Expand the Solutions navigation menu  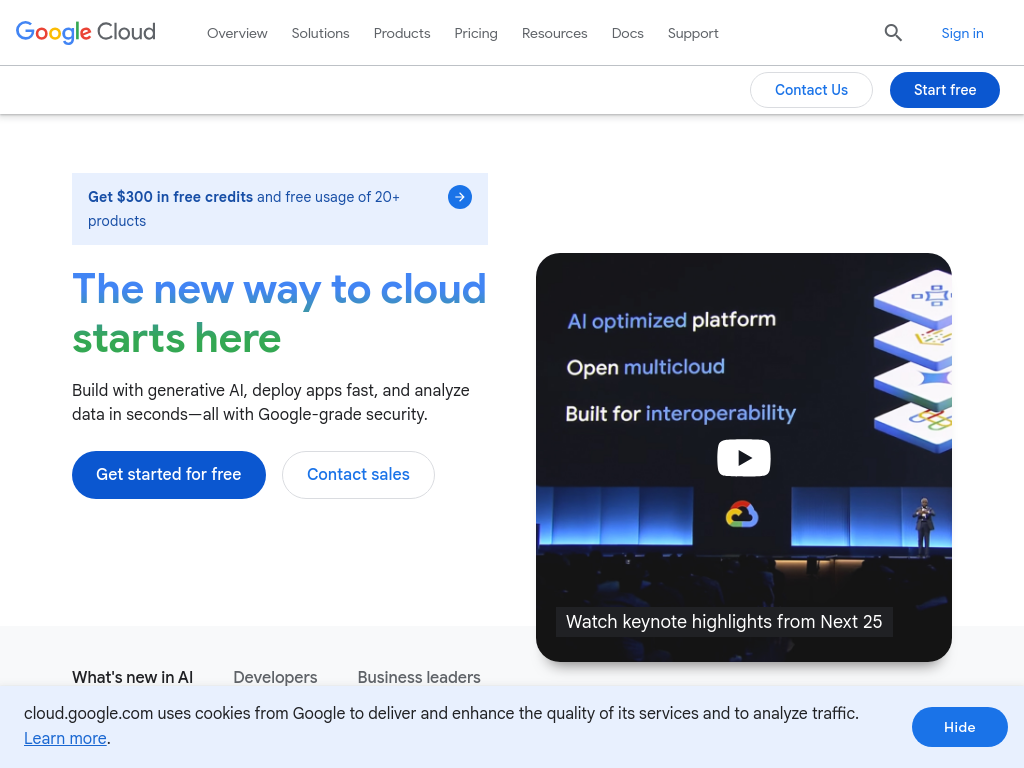[320, 33]
